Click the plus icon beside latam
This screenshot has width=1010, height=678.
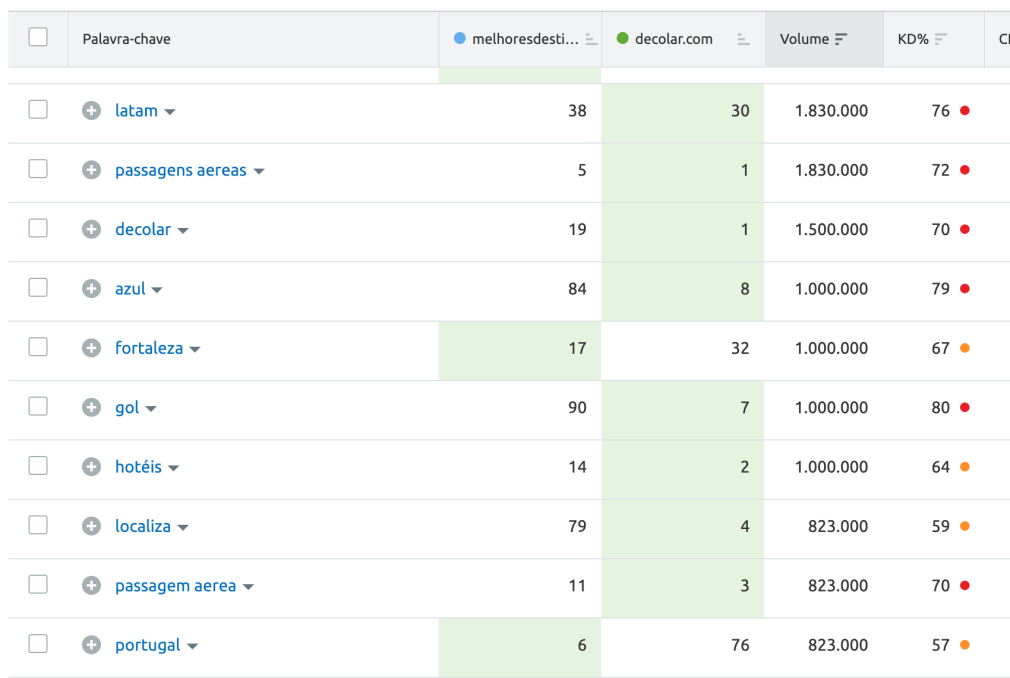(91, 111)
